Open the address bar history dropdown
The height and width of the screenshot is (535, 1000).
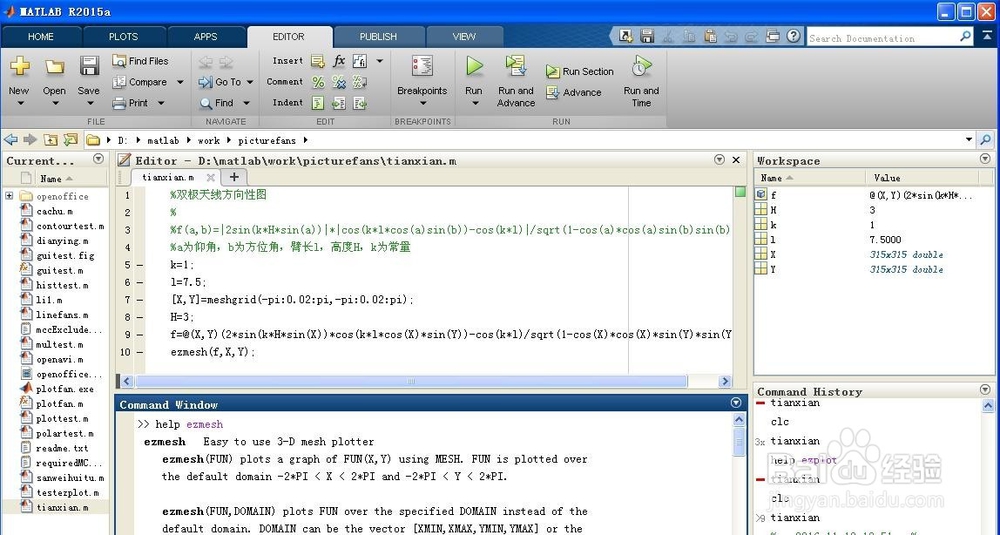click(x=969, y=140)
